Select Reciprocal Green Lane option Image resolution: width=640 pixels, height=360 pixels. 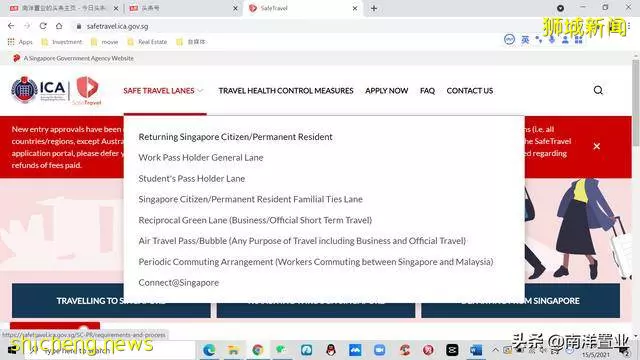click(255, 220)
